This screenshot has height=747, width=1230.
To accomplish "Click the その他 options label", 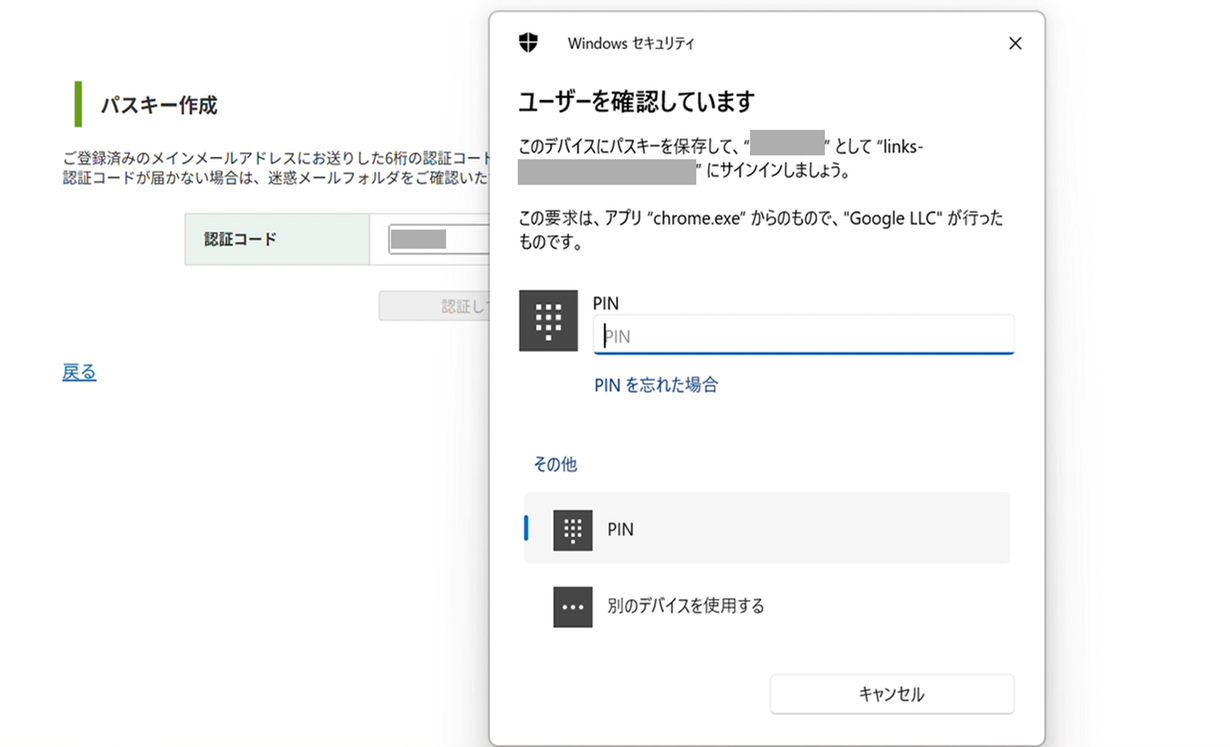I will 555,464.
